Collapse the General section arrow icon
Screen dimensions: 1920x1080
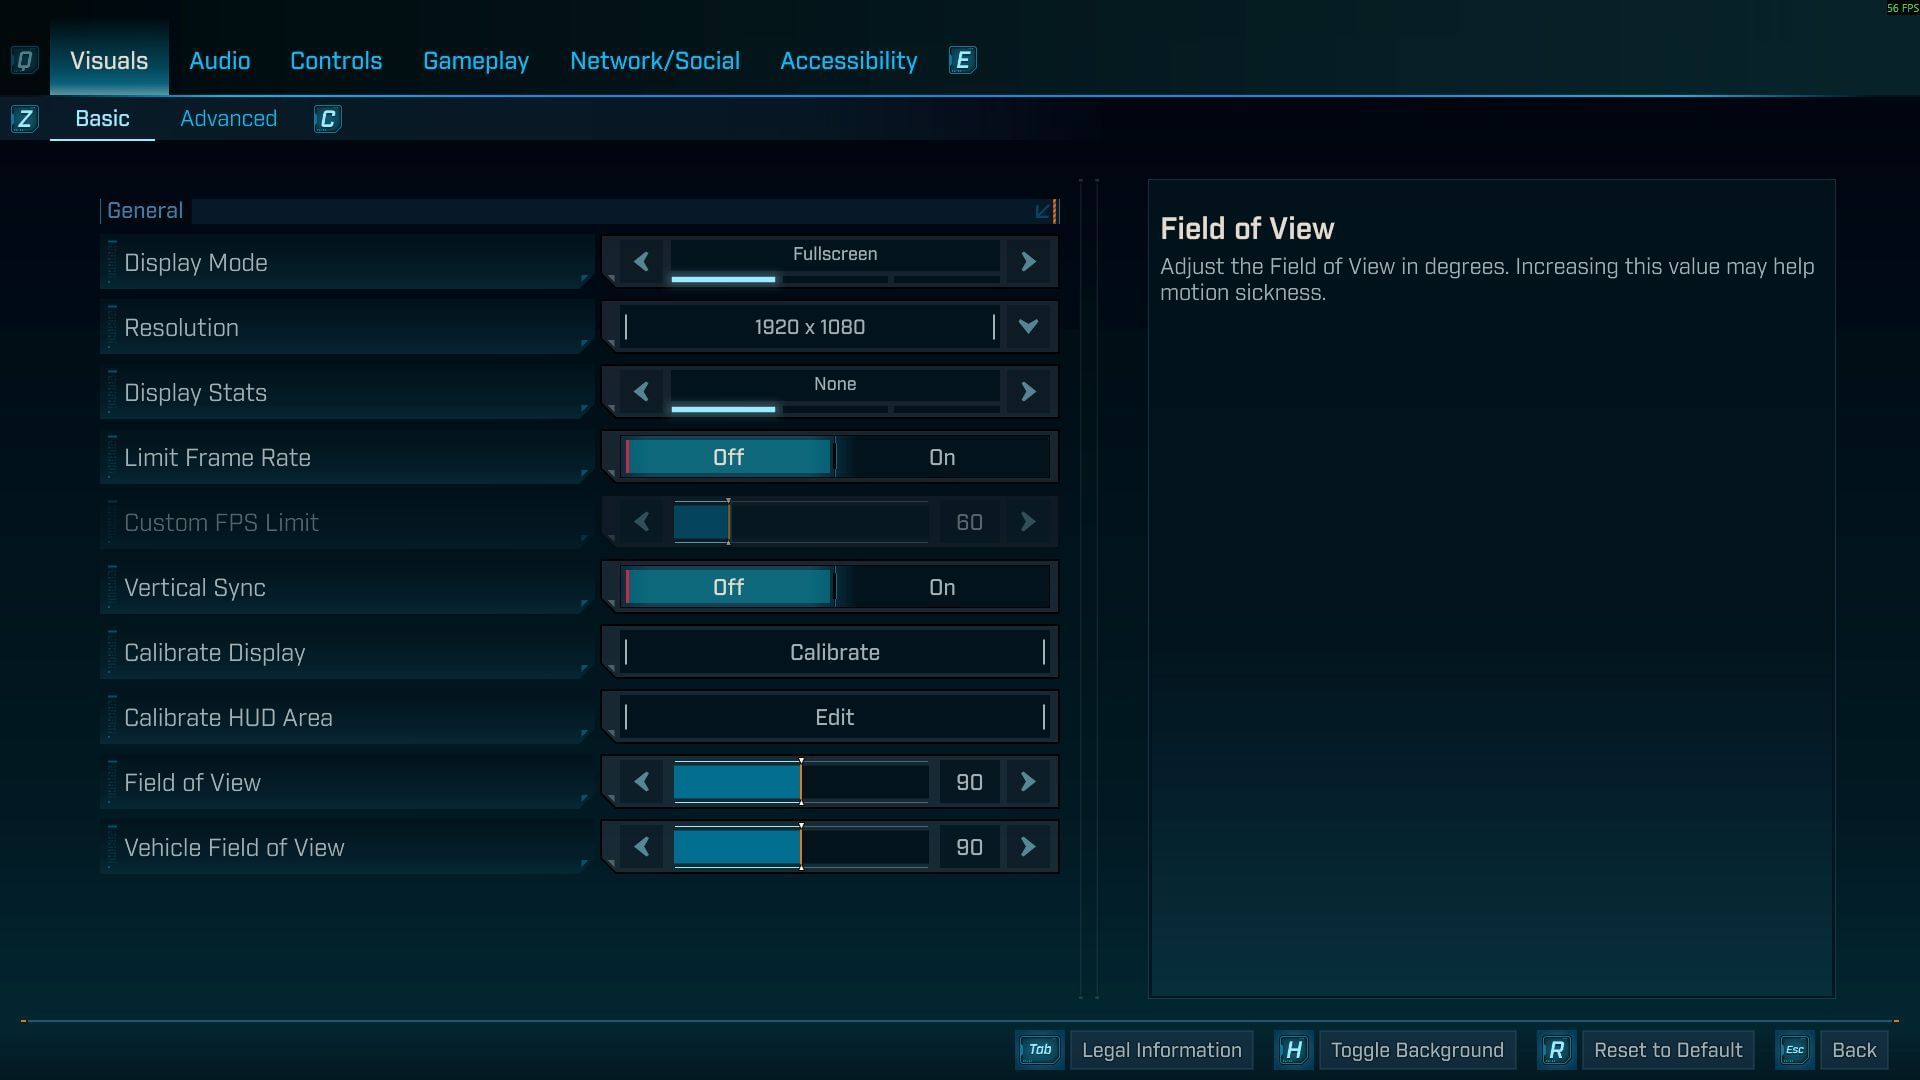click(x=1043, y=211)
